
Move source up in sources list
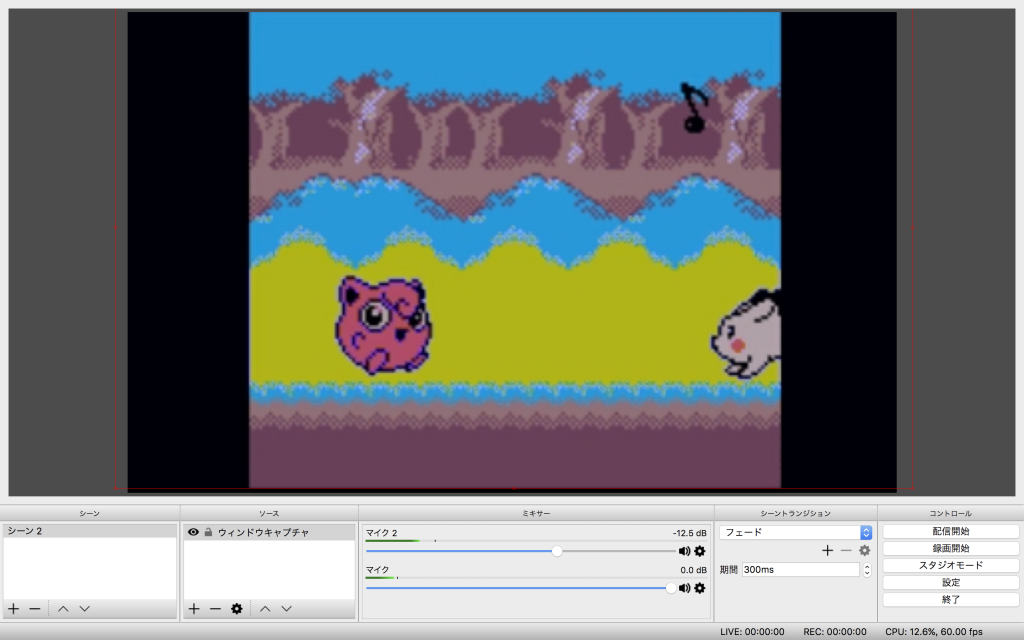click(264, 609)
